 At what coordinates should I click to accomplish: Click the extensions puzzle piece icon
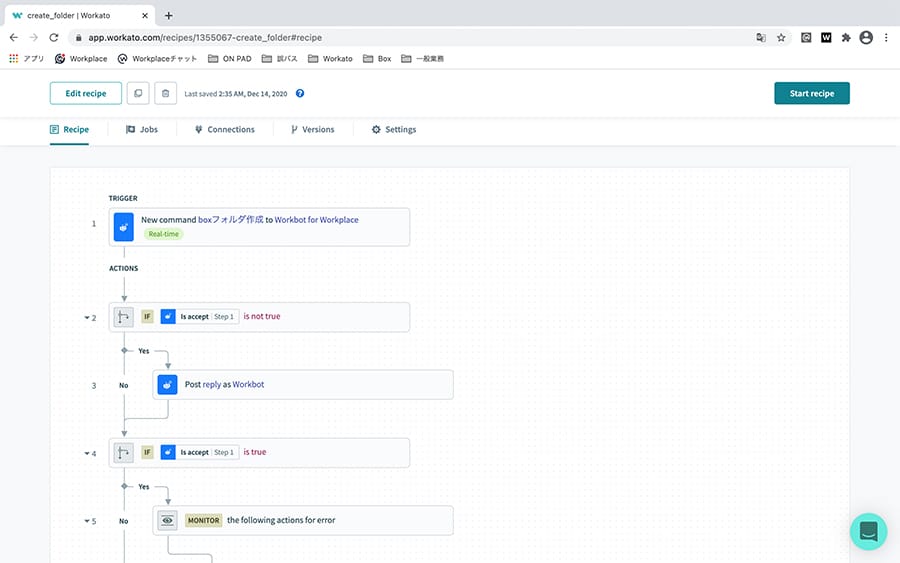pyautogui.click(x=846, y=37)
